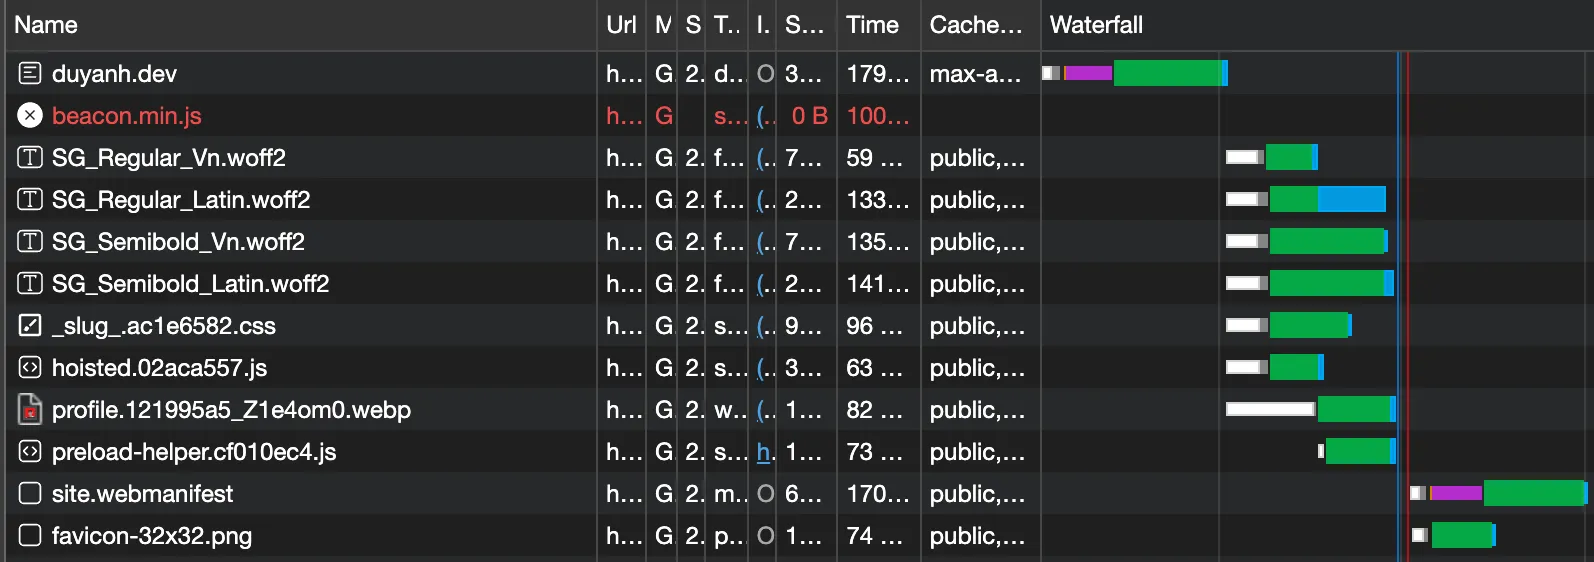Click the image icon for profile.121995a5_Z1e4om0.webp

(30, 410)
